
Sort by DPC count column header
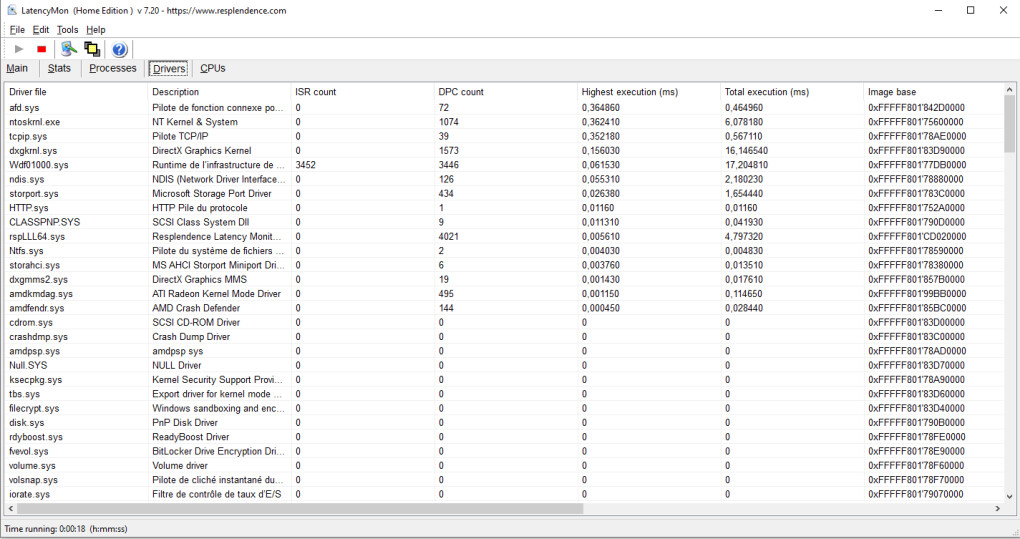click(505, 92)
